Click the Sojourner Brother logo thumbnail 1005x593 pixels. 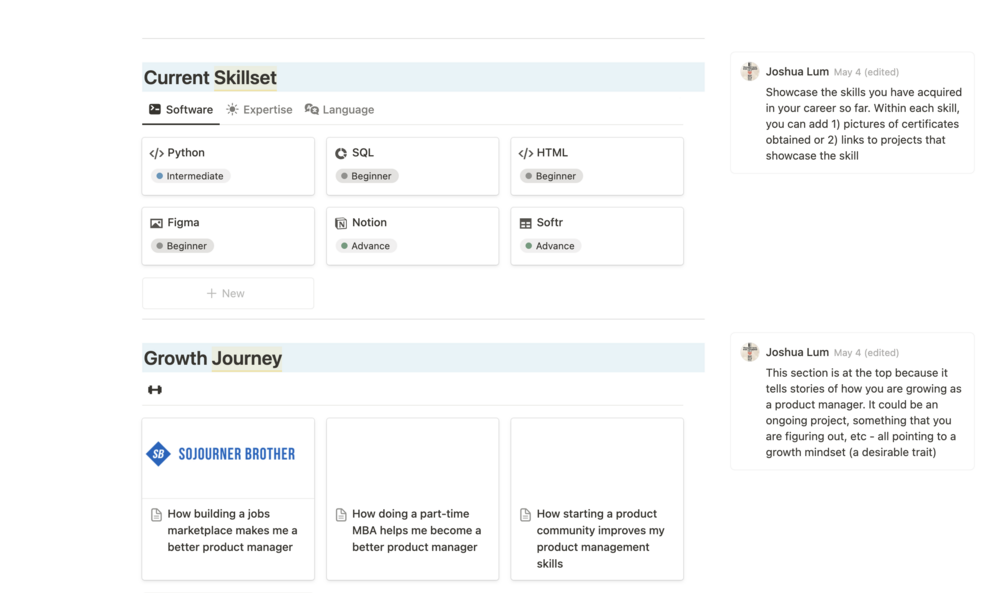222,454
